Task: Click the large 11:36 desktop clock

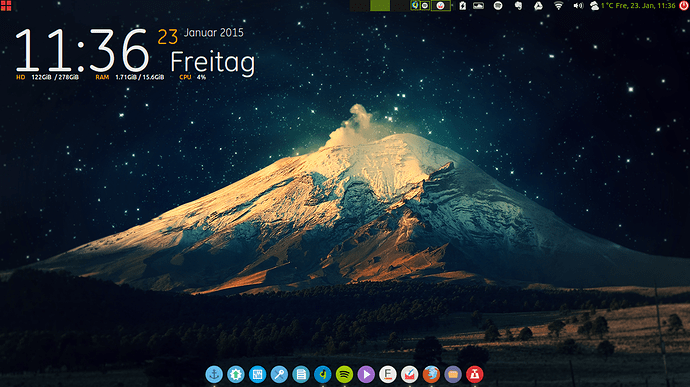Action: [x=82, y=50]
